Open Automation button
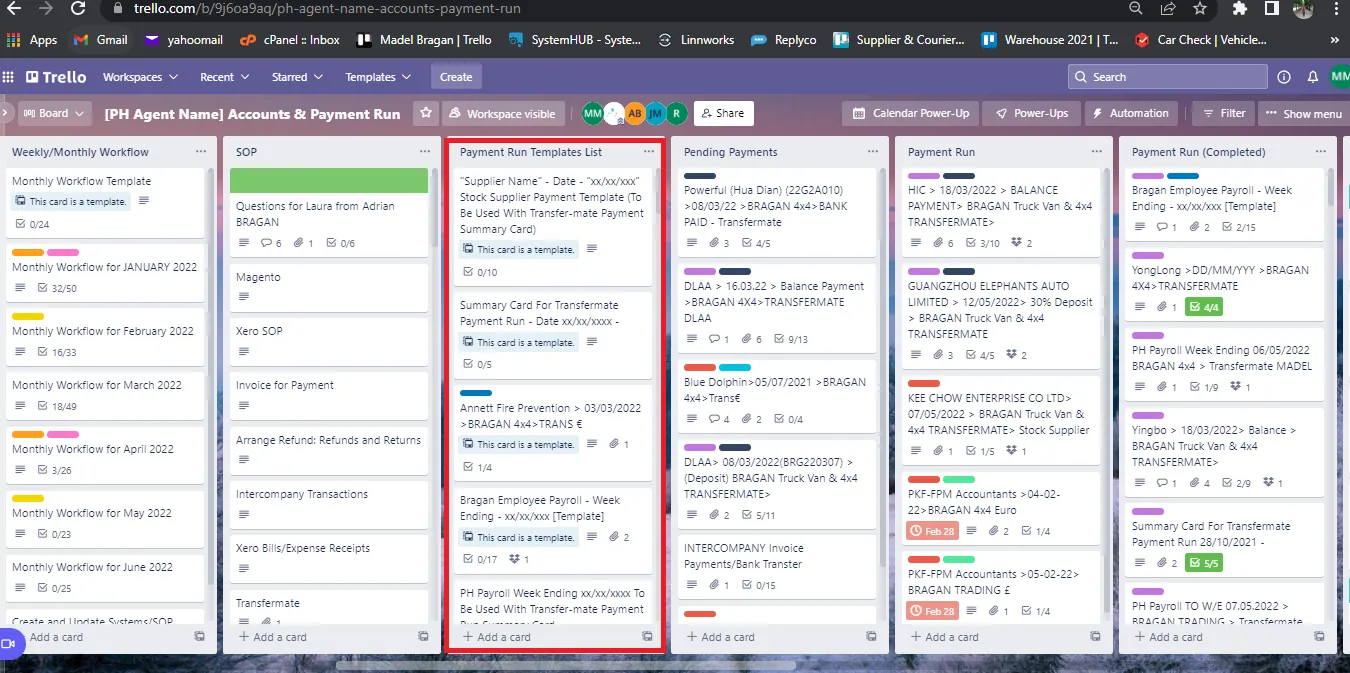 (1130, 113)
